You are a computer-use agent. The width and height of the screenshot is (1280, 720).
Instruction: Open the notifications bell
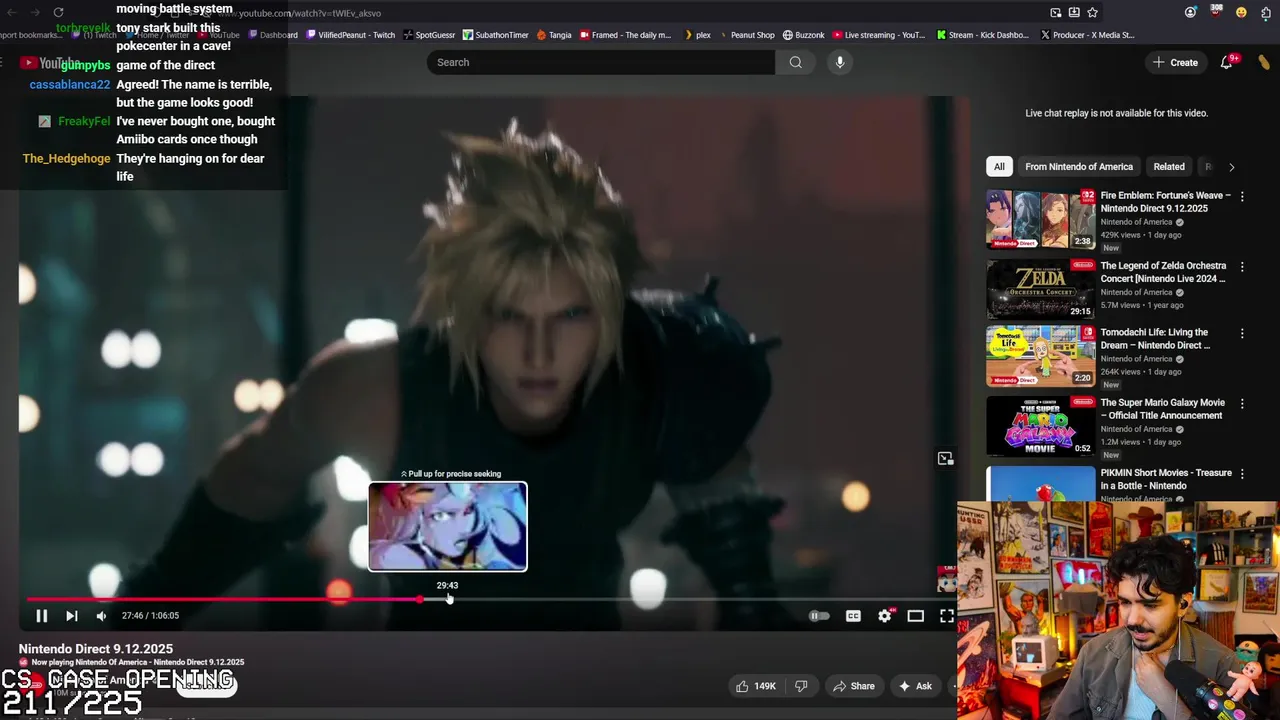[1226, 62]
